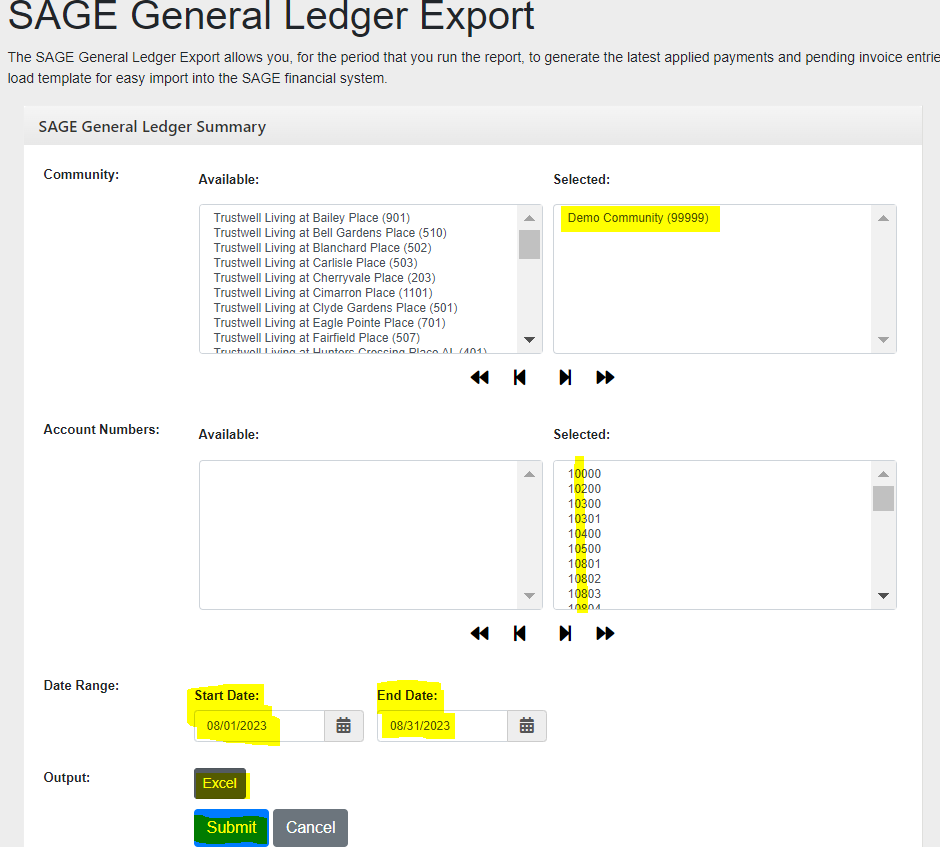Click the Start Date input field
Screen dimensions: 940x847
260,726
